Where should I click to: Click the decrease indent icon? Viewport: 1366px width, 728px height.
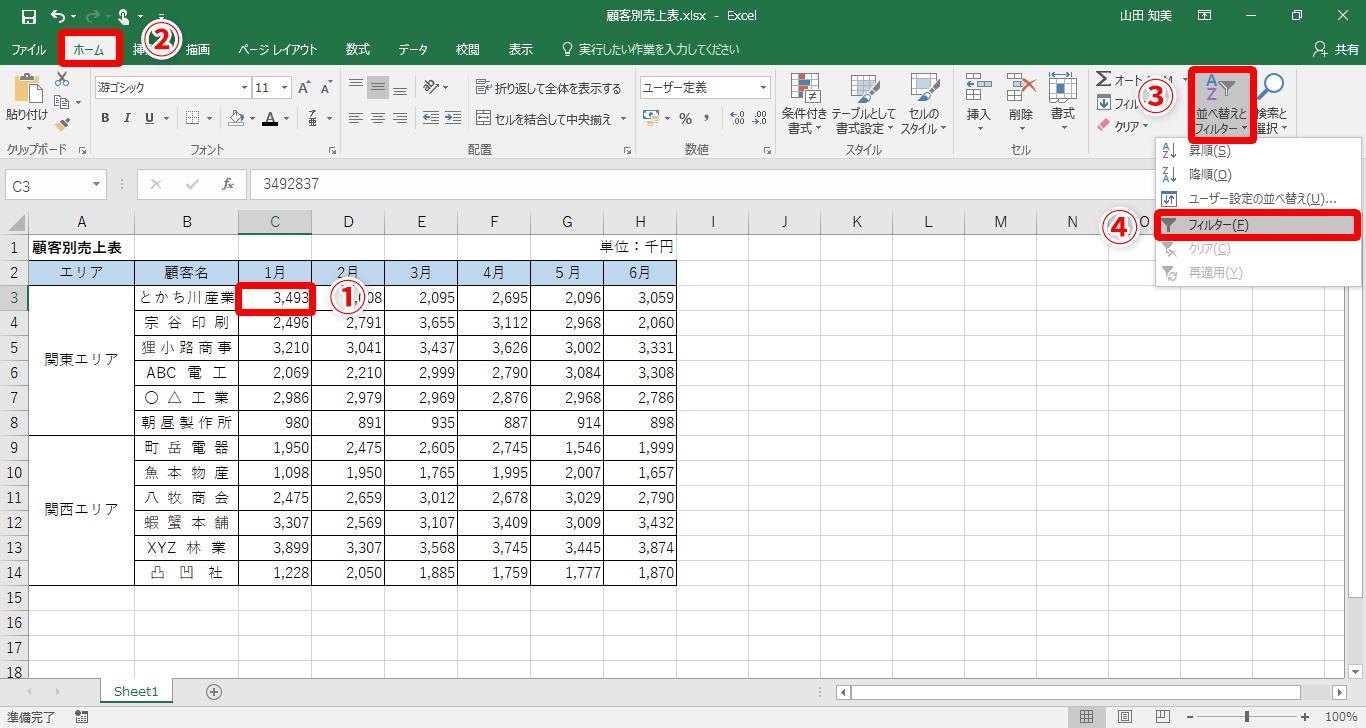coord(429,118)
